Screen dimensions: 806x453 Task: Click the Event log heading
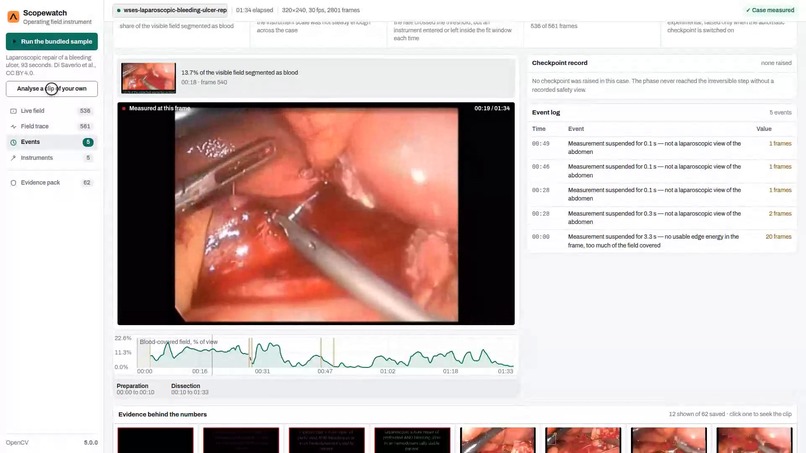(x=546, y=112)
